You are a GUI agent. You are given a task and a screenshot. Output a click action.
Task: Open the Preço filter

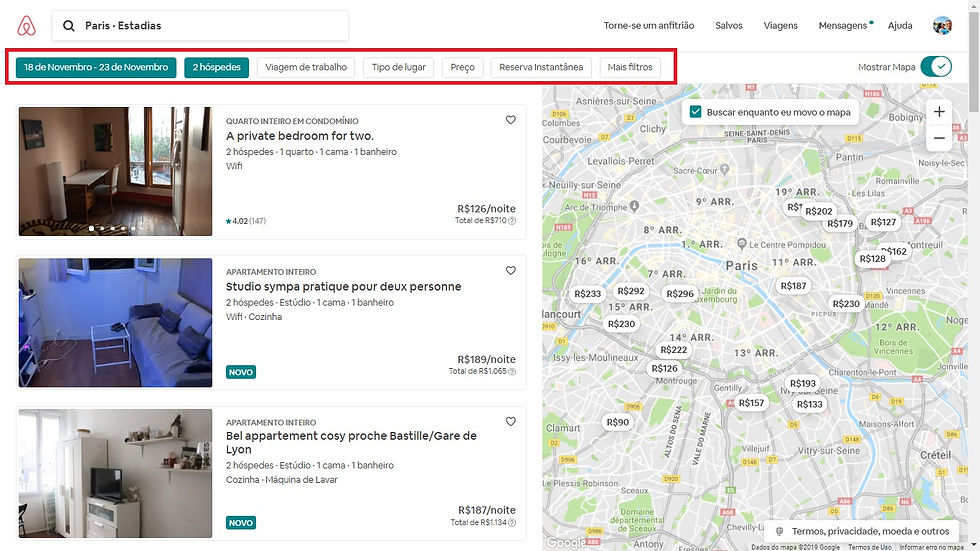[462, 67]
